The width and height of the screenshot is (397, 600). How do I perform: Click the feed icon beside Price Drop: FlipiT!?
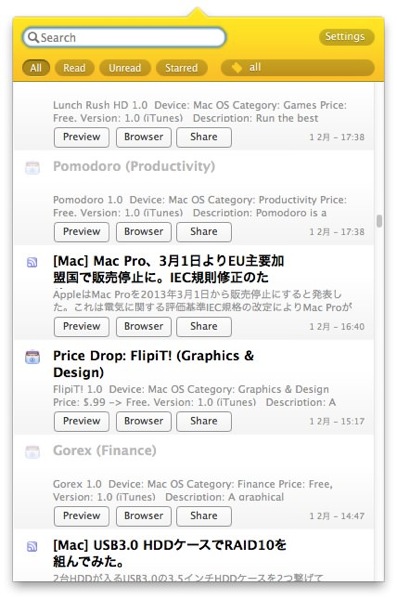33,357
